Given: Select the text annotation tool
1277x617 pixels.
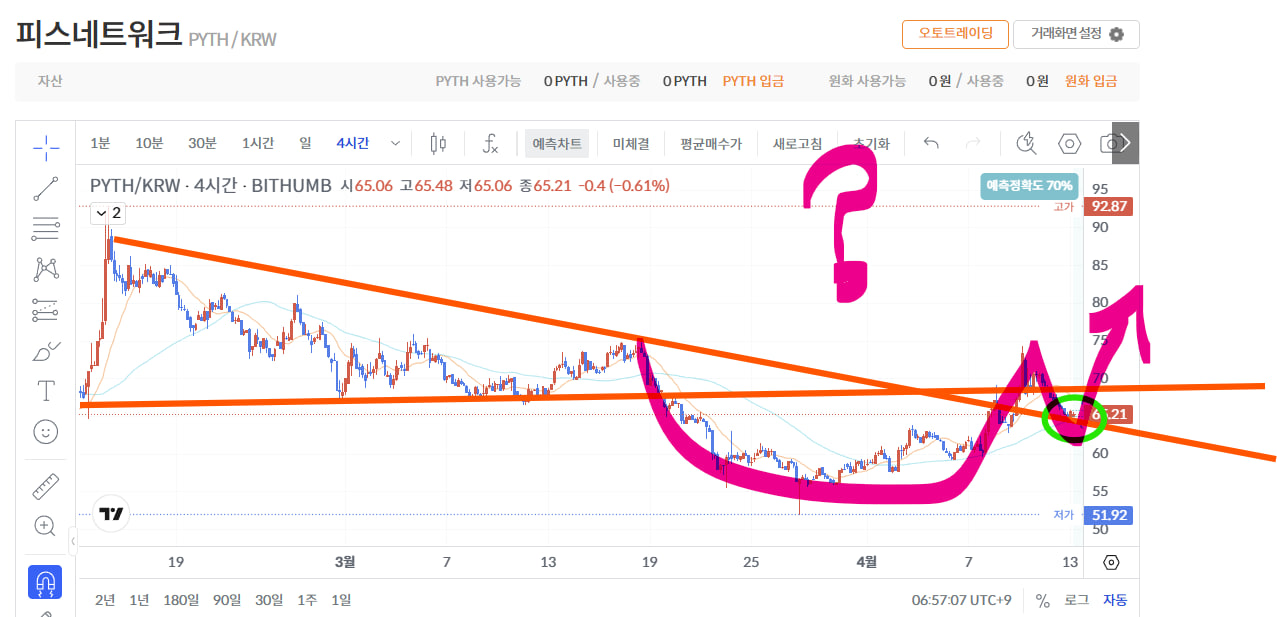Looking at the screenshot, I should point(46,390).
